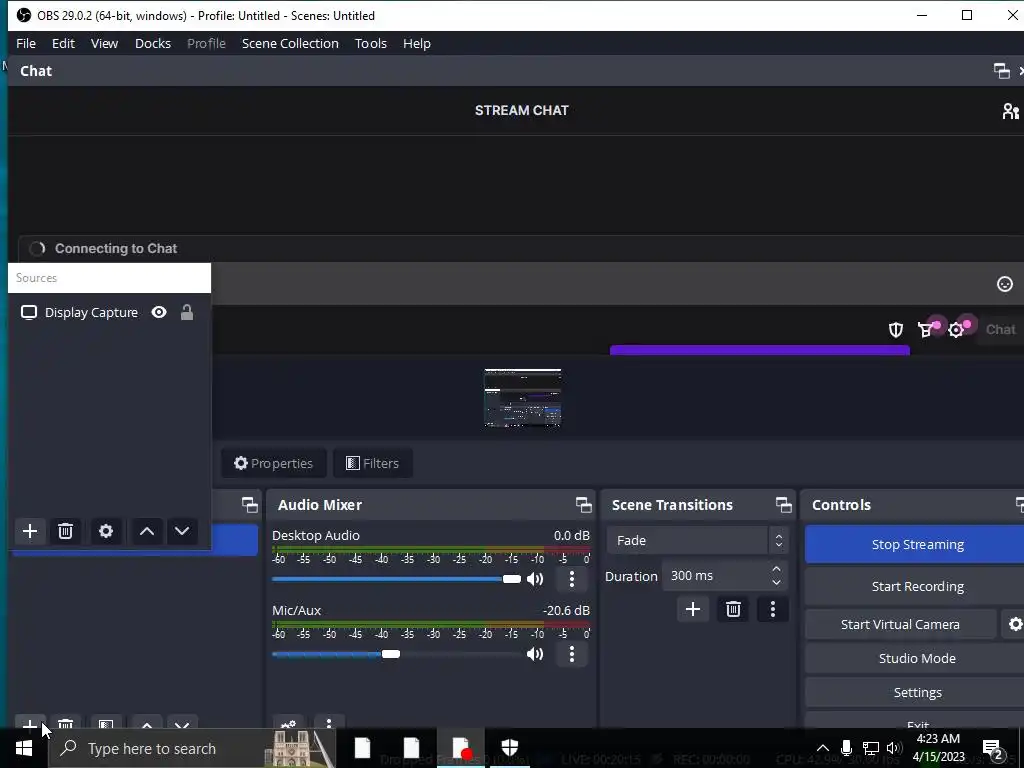Click the taskbar search box
This screenshot has width=1024, height=768.
(x=193, y=748)
